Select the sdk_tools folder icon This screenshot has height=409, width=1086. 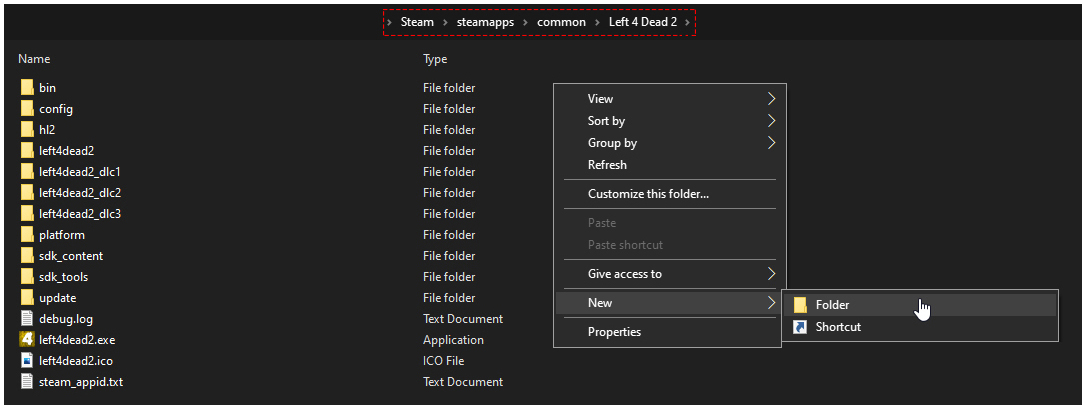point(27,277)
